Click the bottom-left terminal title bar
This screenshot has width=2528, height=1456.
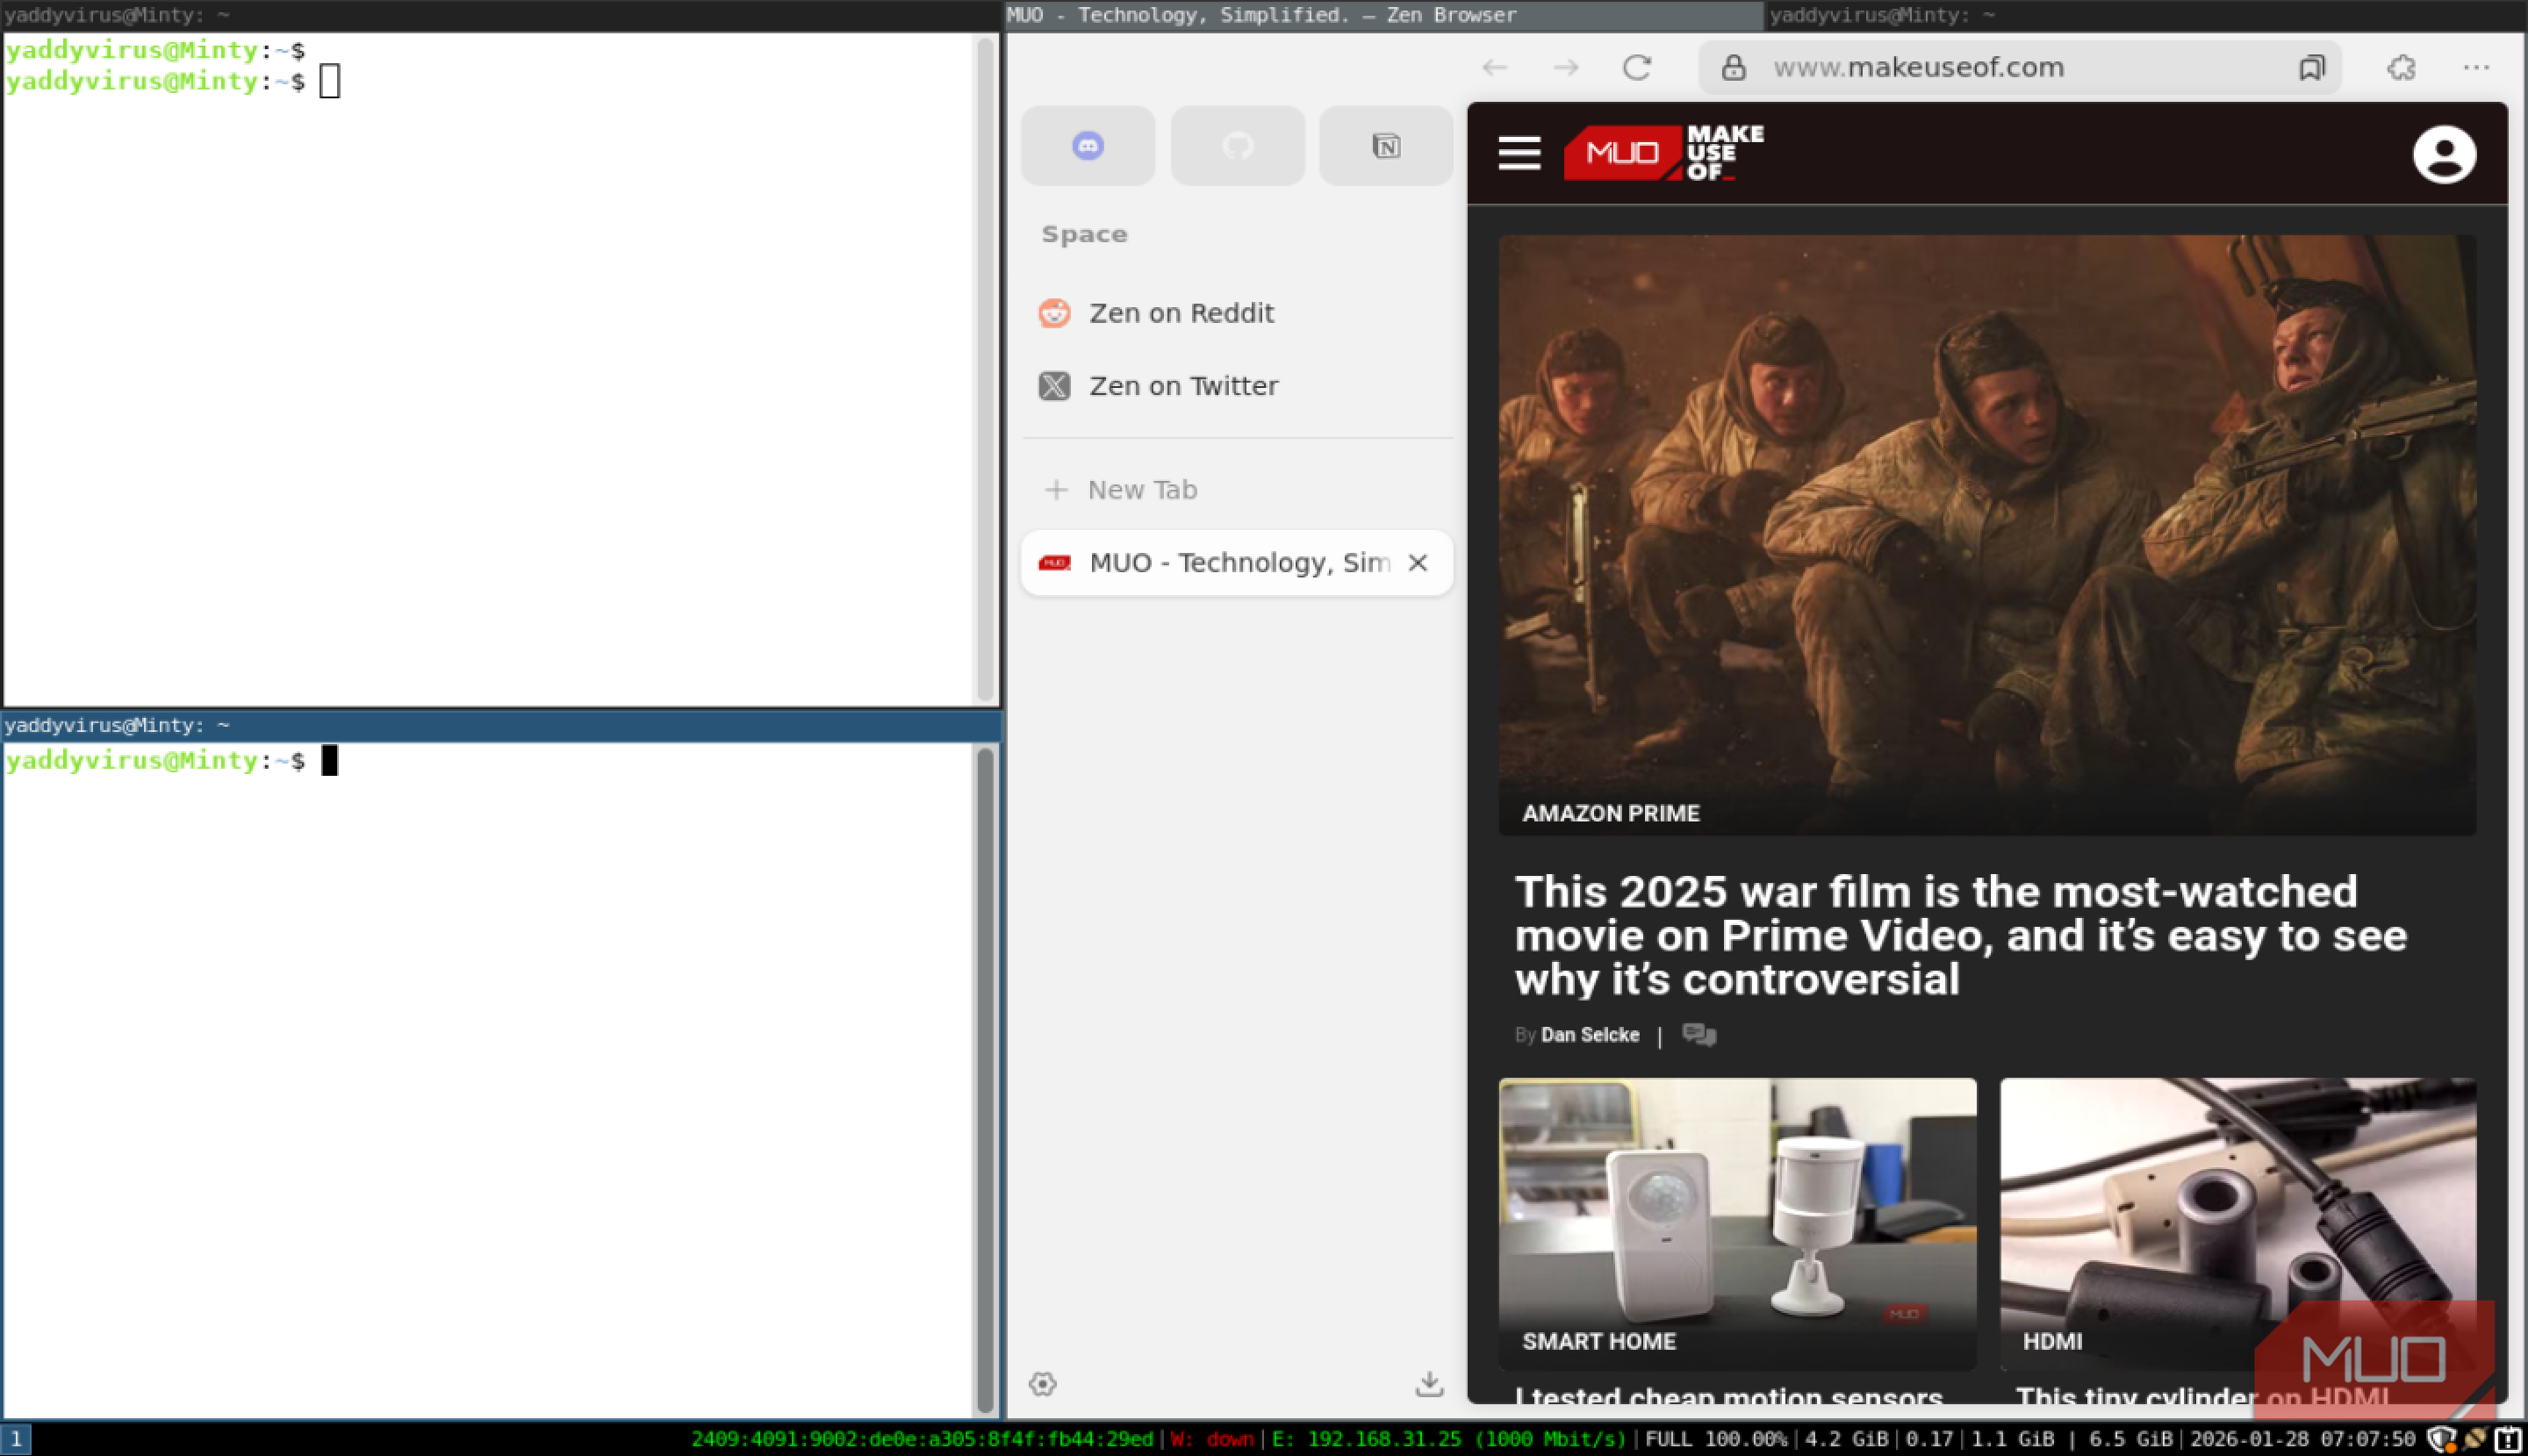coord(501,725)
